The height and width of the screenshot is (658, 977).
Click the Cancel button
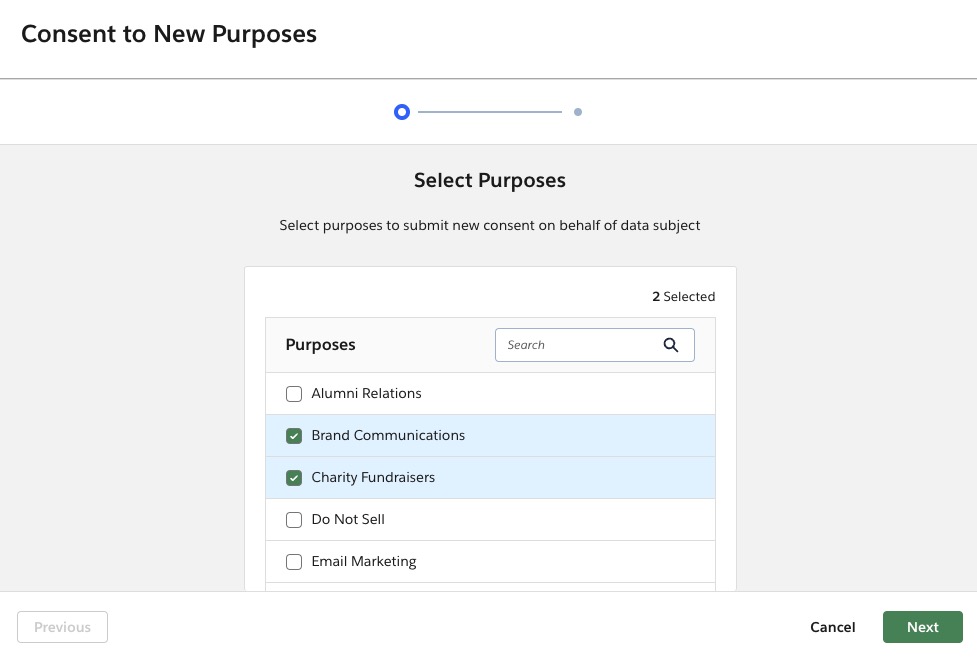point(832,627)
